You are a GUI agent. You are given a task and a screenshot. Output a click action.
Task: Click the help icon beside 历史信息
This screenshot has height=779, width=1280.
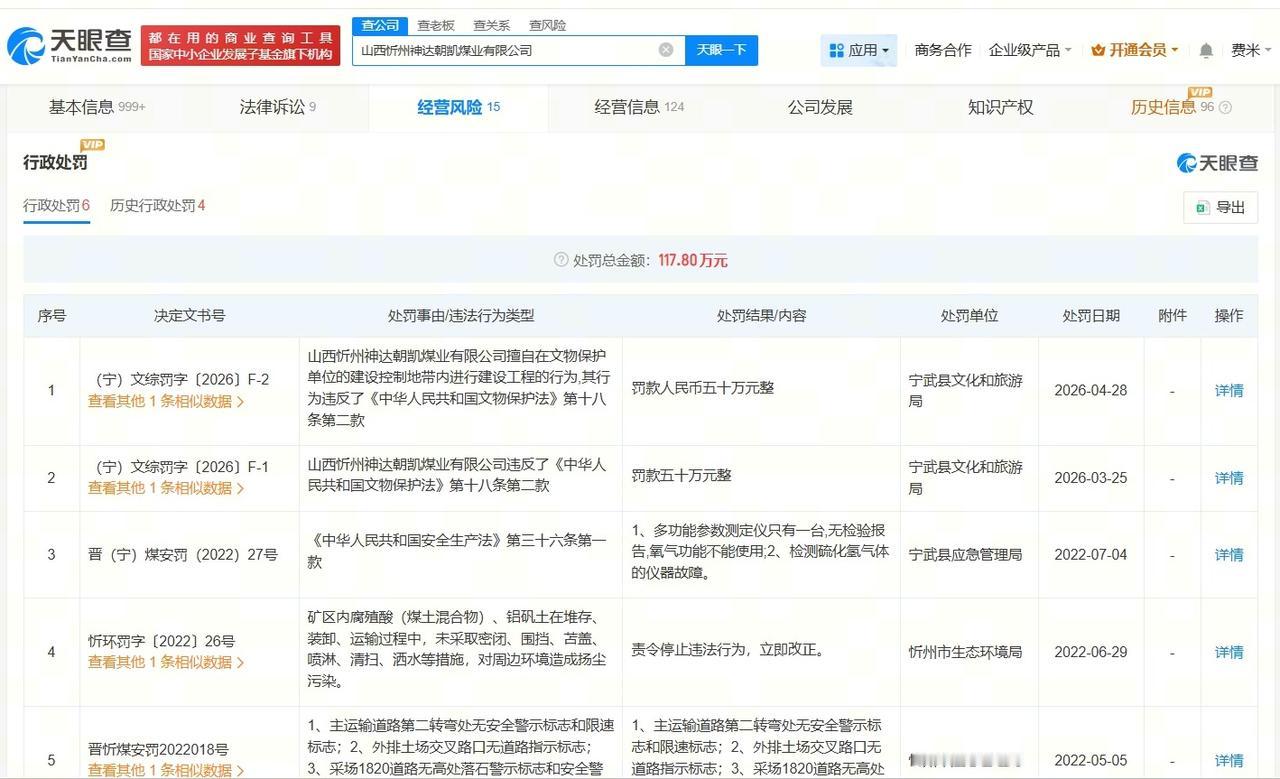(x=1225, y=108)
